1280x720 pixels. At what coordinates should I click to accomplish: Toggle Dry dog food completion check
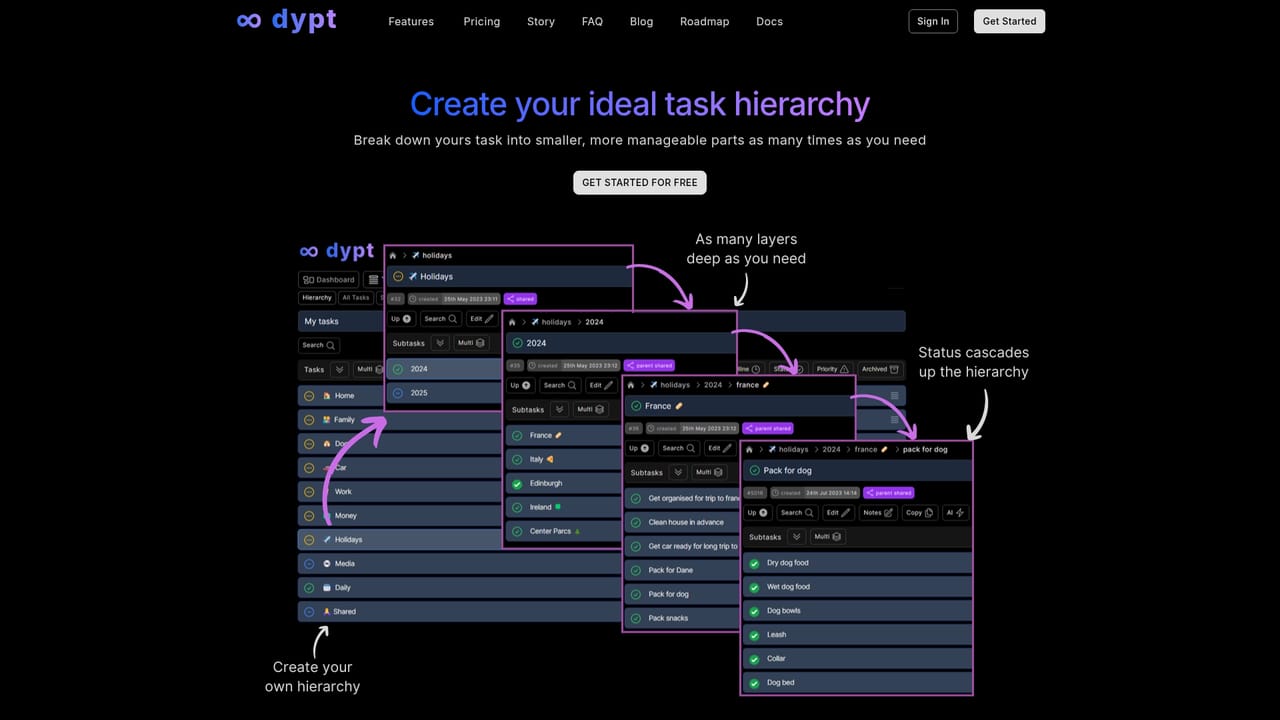pyautogui.click(x=755, y=563)
